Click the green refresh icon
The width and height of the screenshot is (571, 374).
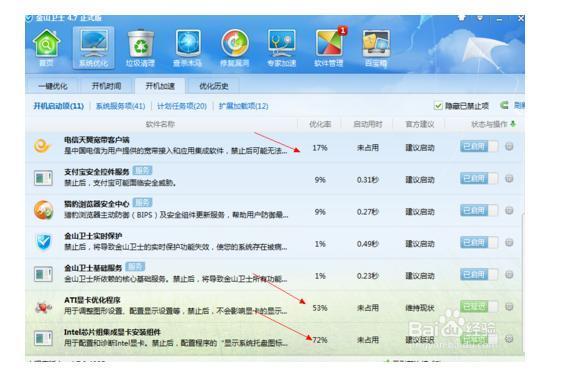coord(504,105)
